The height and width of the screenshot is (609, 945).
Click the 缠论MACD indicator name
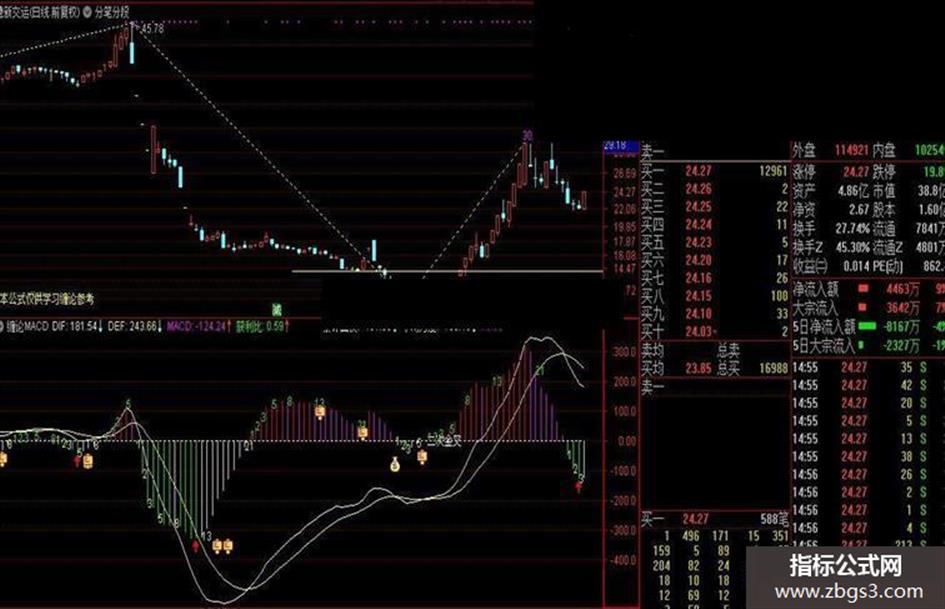pyautogui.click(x=28, y=326)
